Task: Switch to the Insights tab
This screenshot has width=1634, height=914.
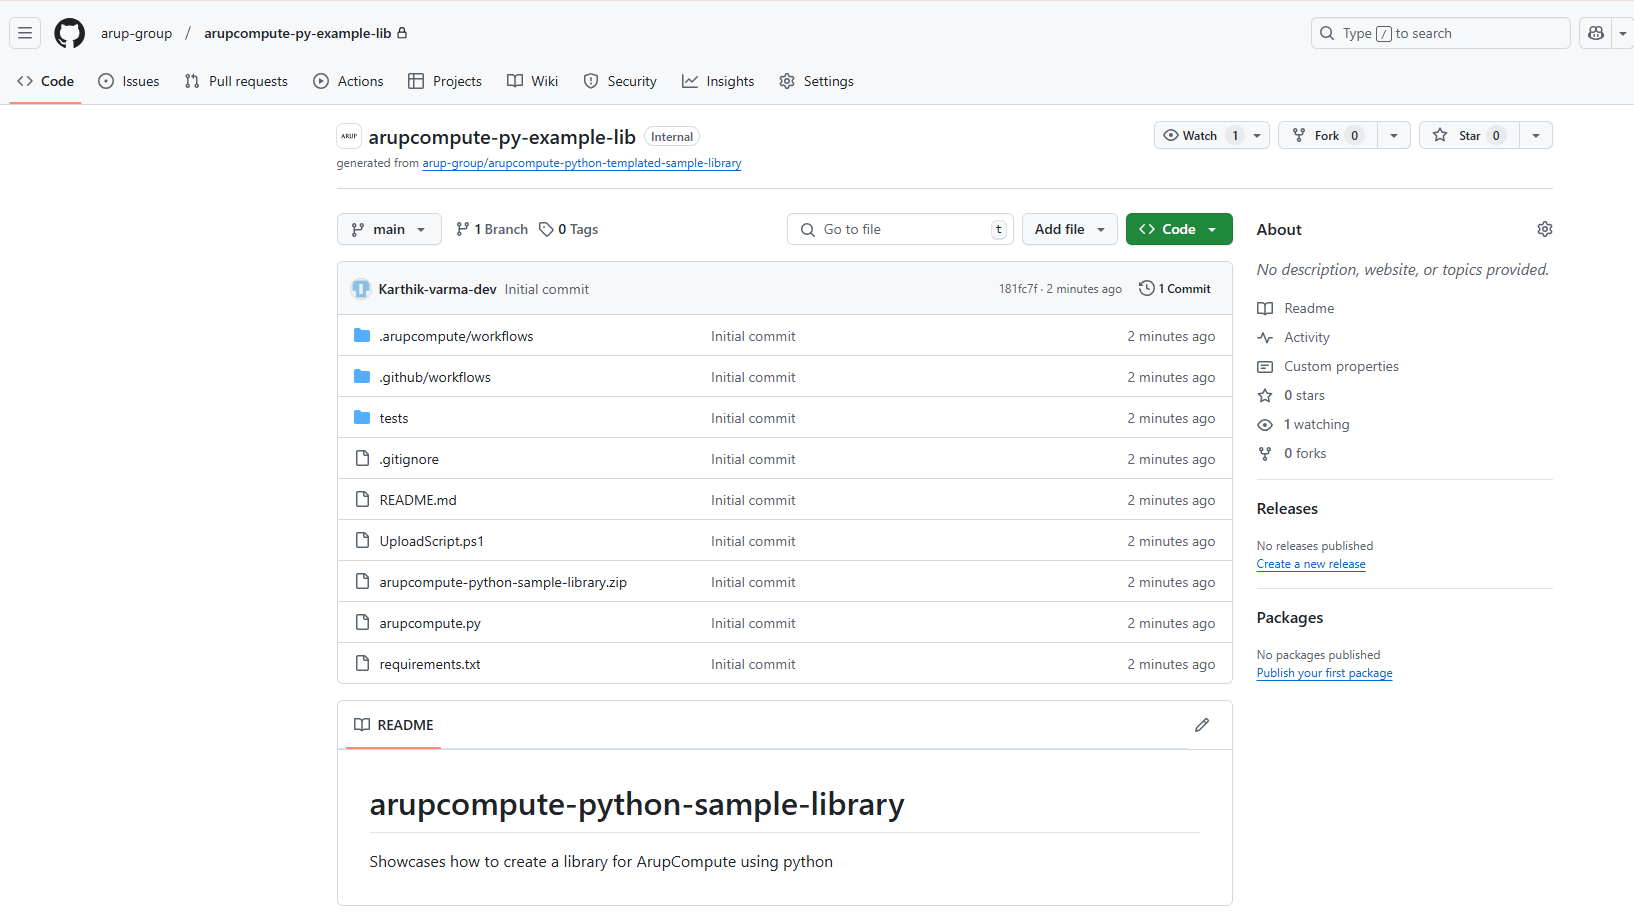Action: 718,81
